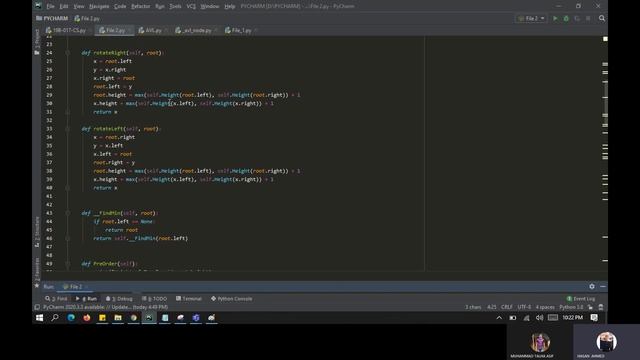Collapse the rotateLeft method fold marker
This screenshot has height=360, width=640.
(x=68, y=129)
